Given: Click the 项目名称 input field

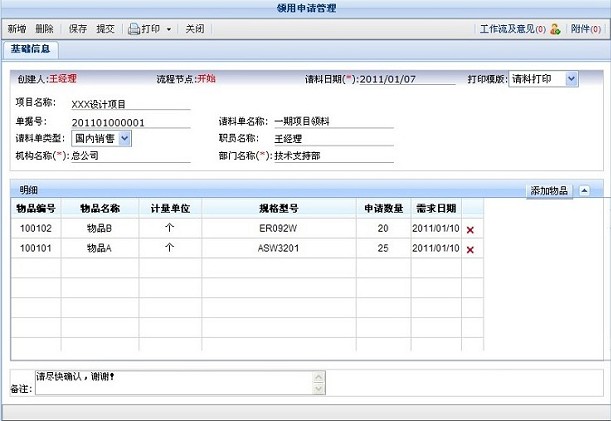Looking at the screenshot, I should [x=130, y=102].
